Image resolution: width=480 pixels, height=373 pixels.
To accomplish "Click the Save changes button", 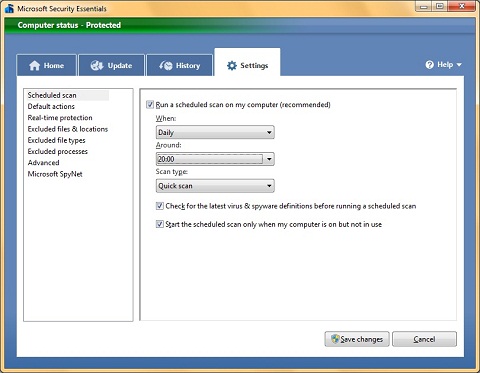I will pyautogui.click(x=357, y=339).
